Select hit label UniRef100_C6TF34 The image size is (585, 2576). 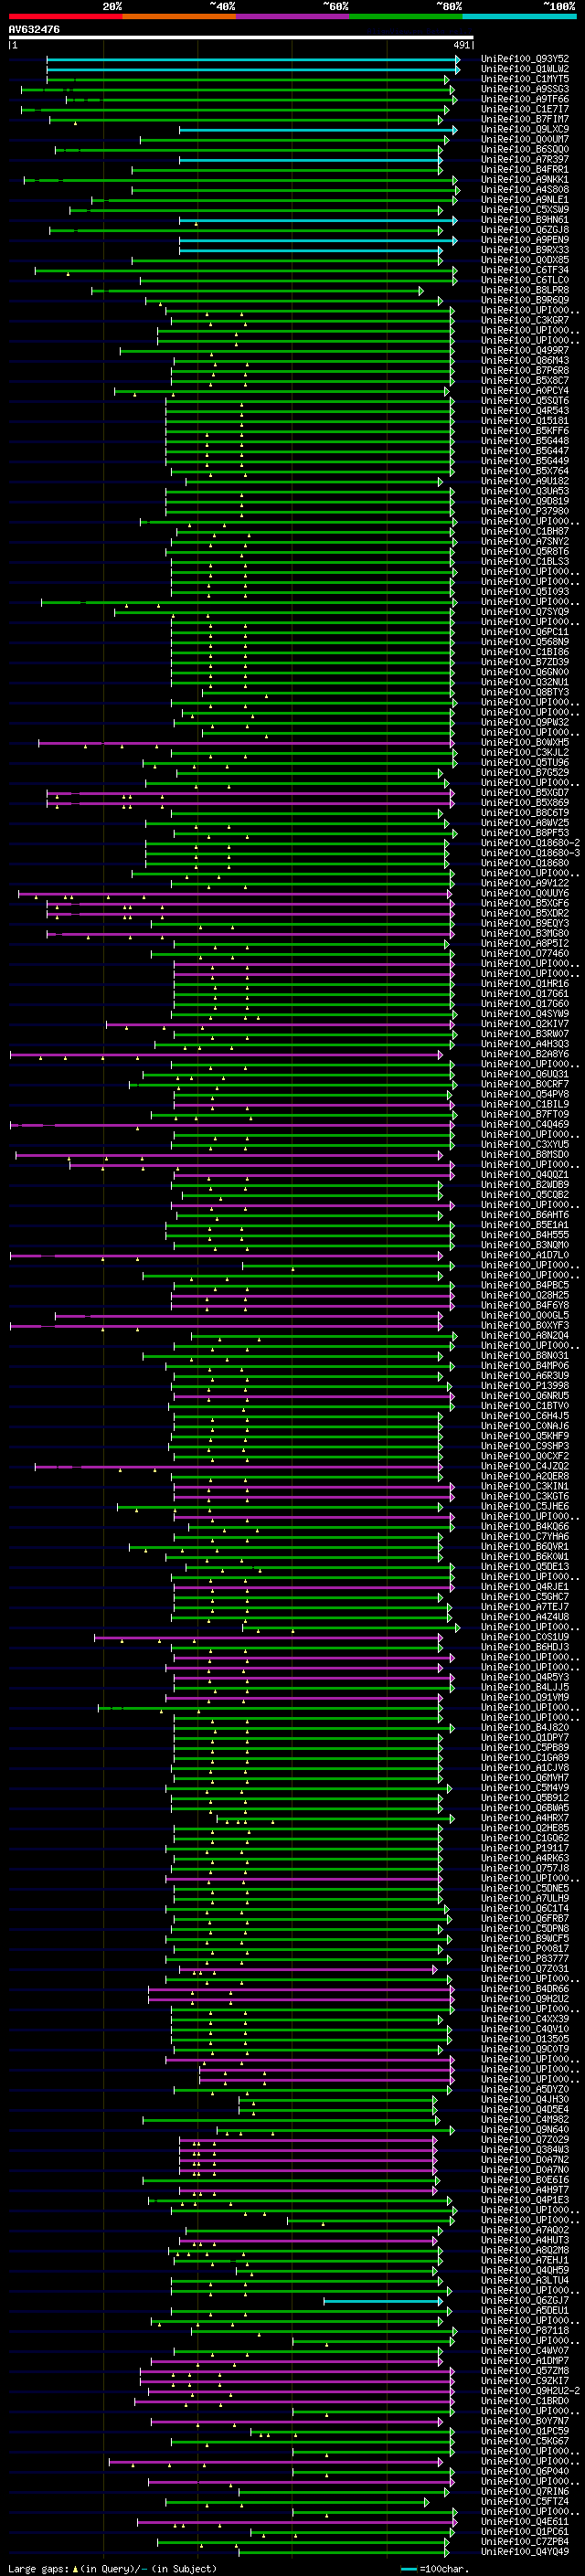click(525, 270)
